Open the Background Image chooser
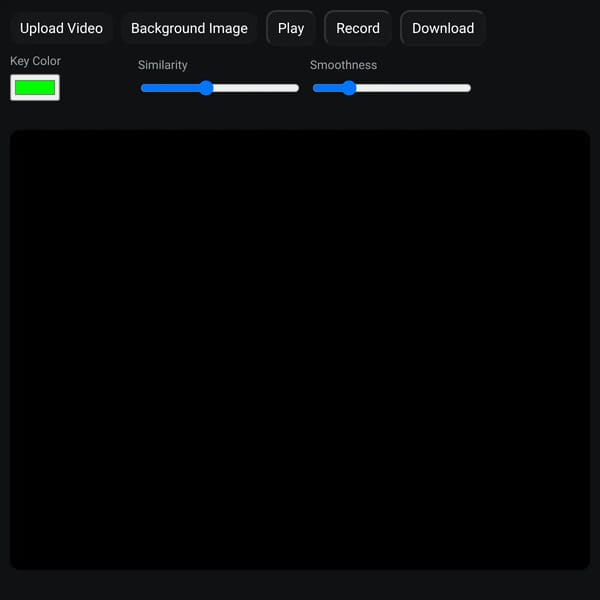The width and height of the screenshot is (600, 600). pyautogui.click(x=189, y=28)
